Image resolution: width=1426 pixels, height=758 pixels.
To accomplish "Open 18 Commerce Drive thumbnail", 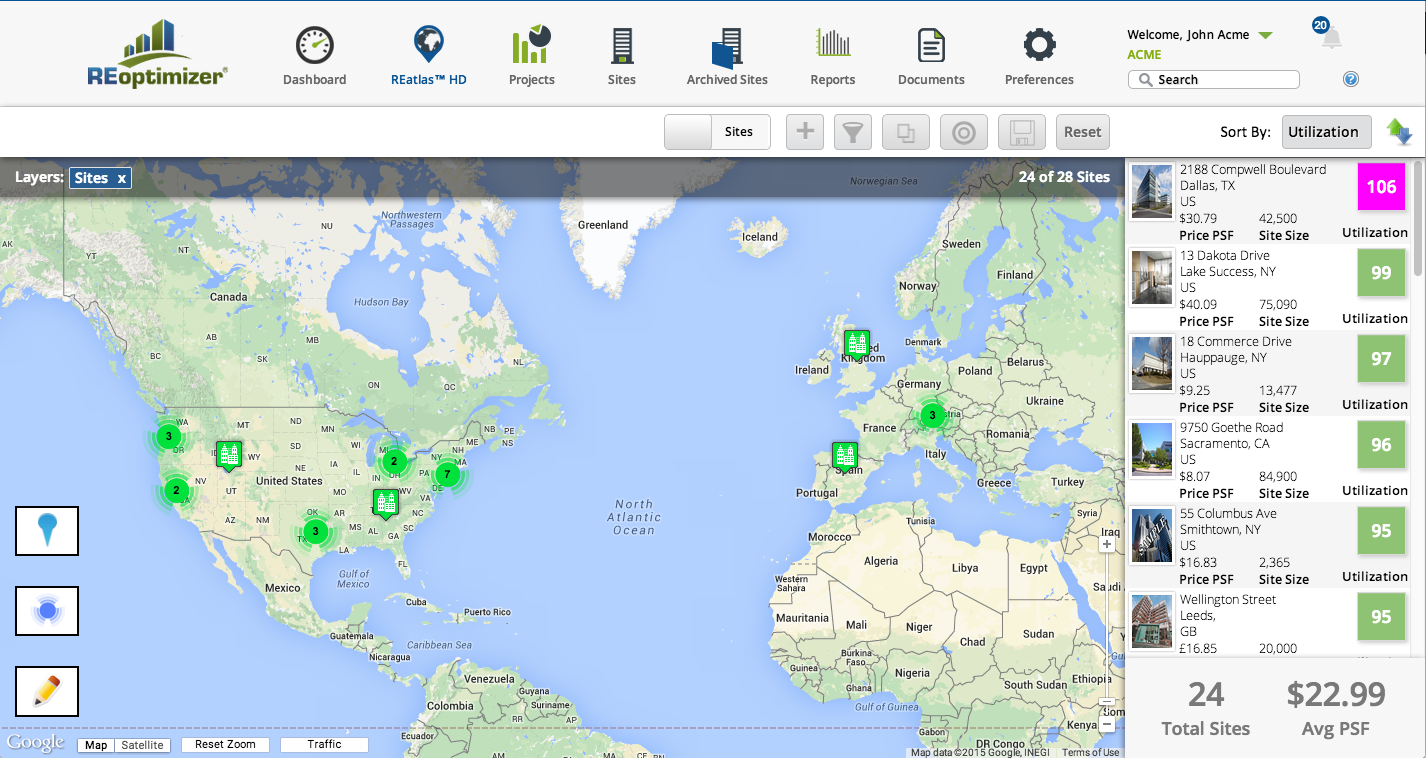I will coord(1152,363).
